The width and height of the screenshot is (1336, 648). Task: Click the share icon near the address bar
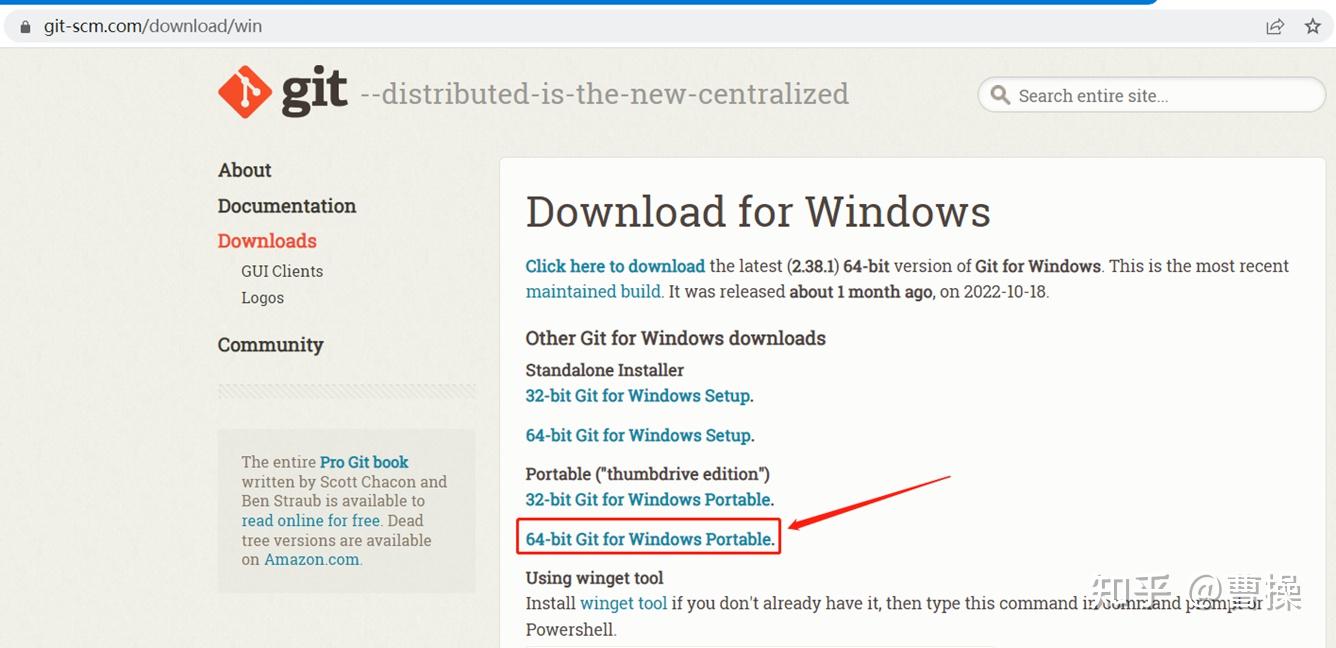coord(1275,26)
